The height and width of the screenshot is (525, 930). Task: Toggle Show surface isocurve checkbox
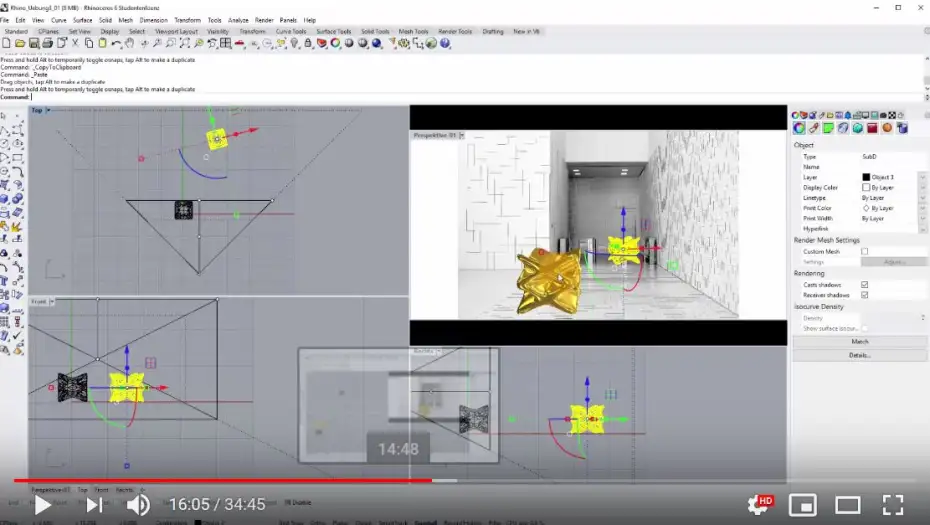pyautogui.click(x=865, y=328)
